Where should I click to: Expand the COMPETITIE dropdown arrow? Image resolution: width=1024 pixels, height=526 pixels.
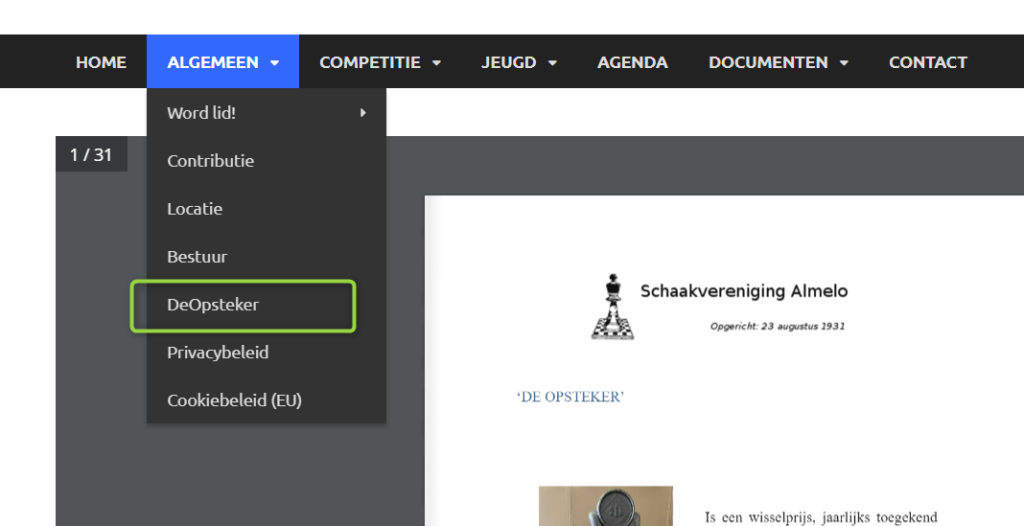437,63
